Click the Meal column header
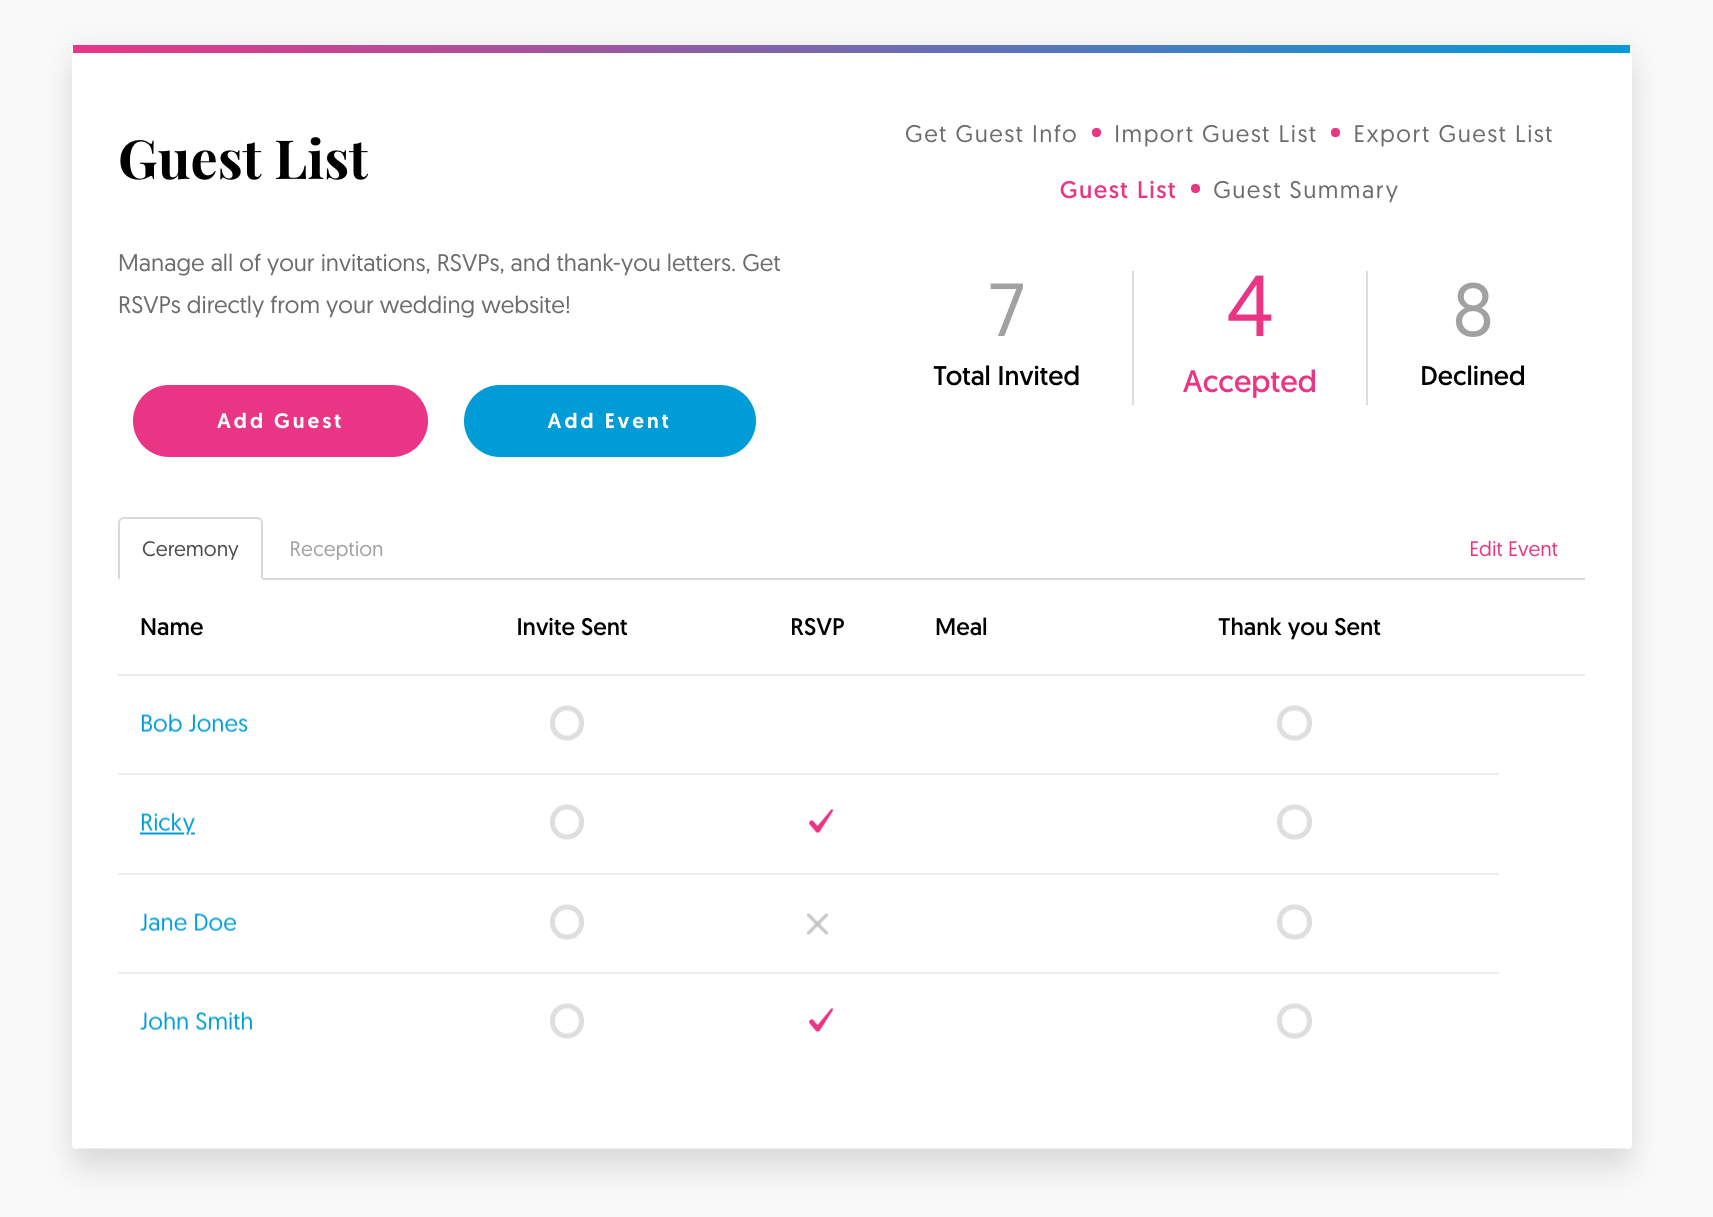1713x1217 pixels. coord(961,627)
